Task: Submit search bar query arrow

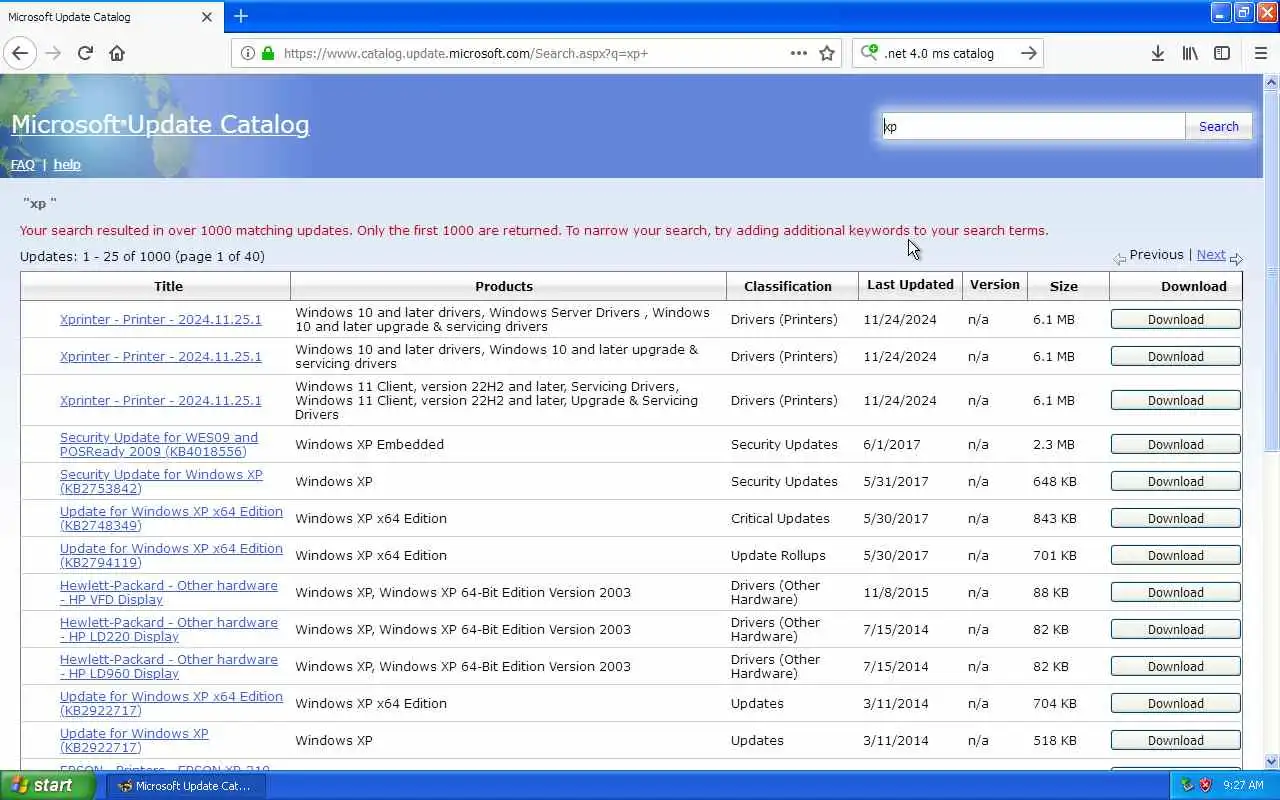Action: [1028, 53]
